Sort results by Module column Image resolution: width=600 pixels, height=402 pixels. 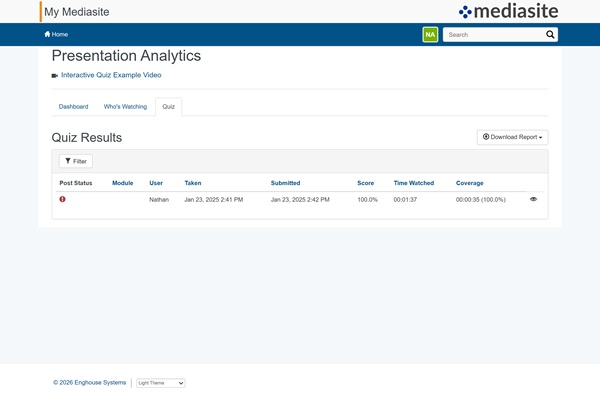pos(122,183)
